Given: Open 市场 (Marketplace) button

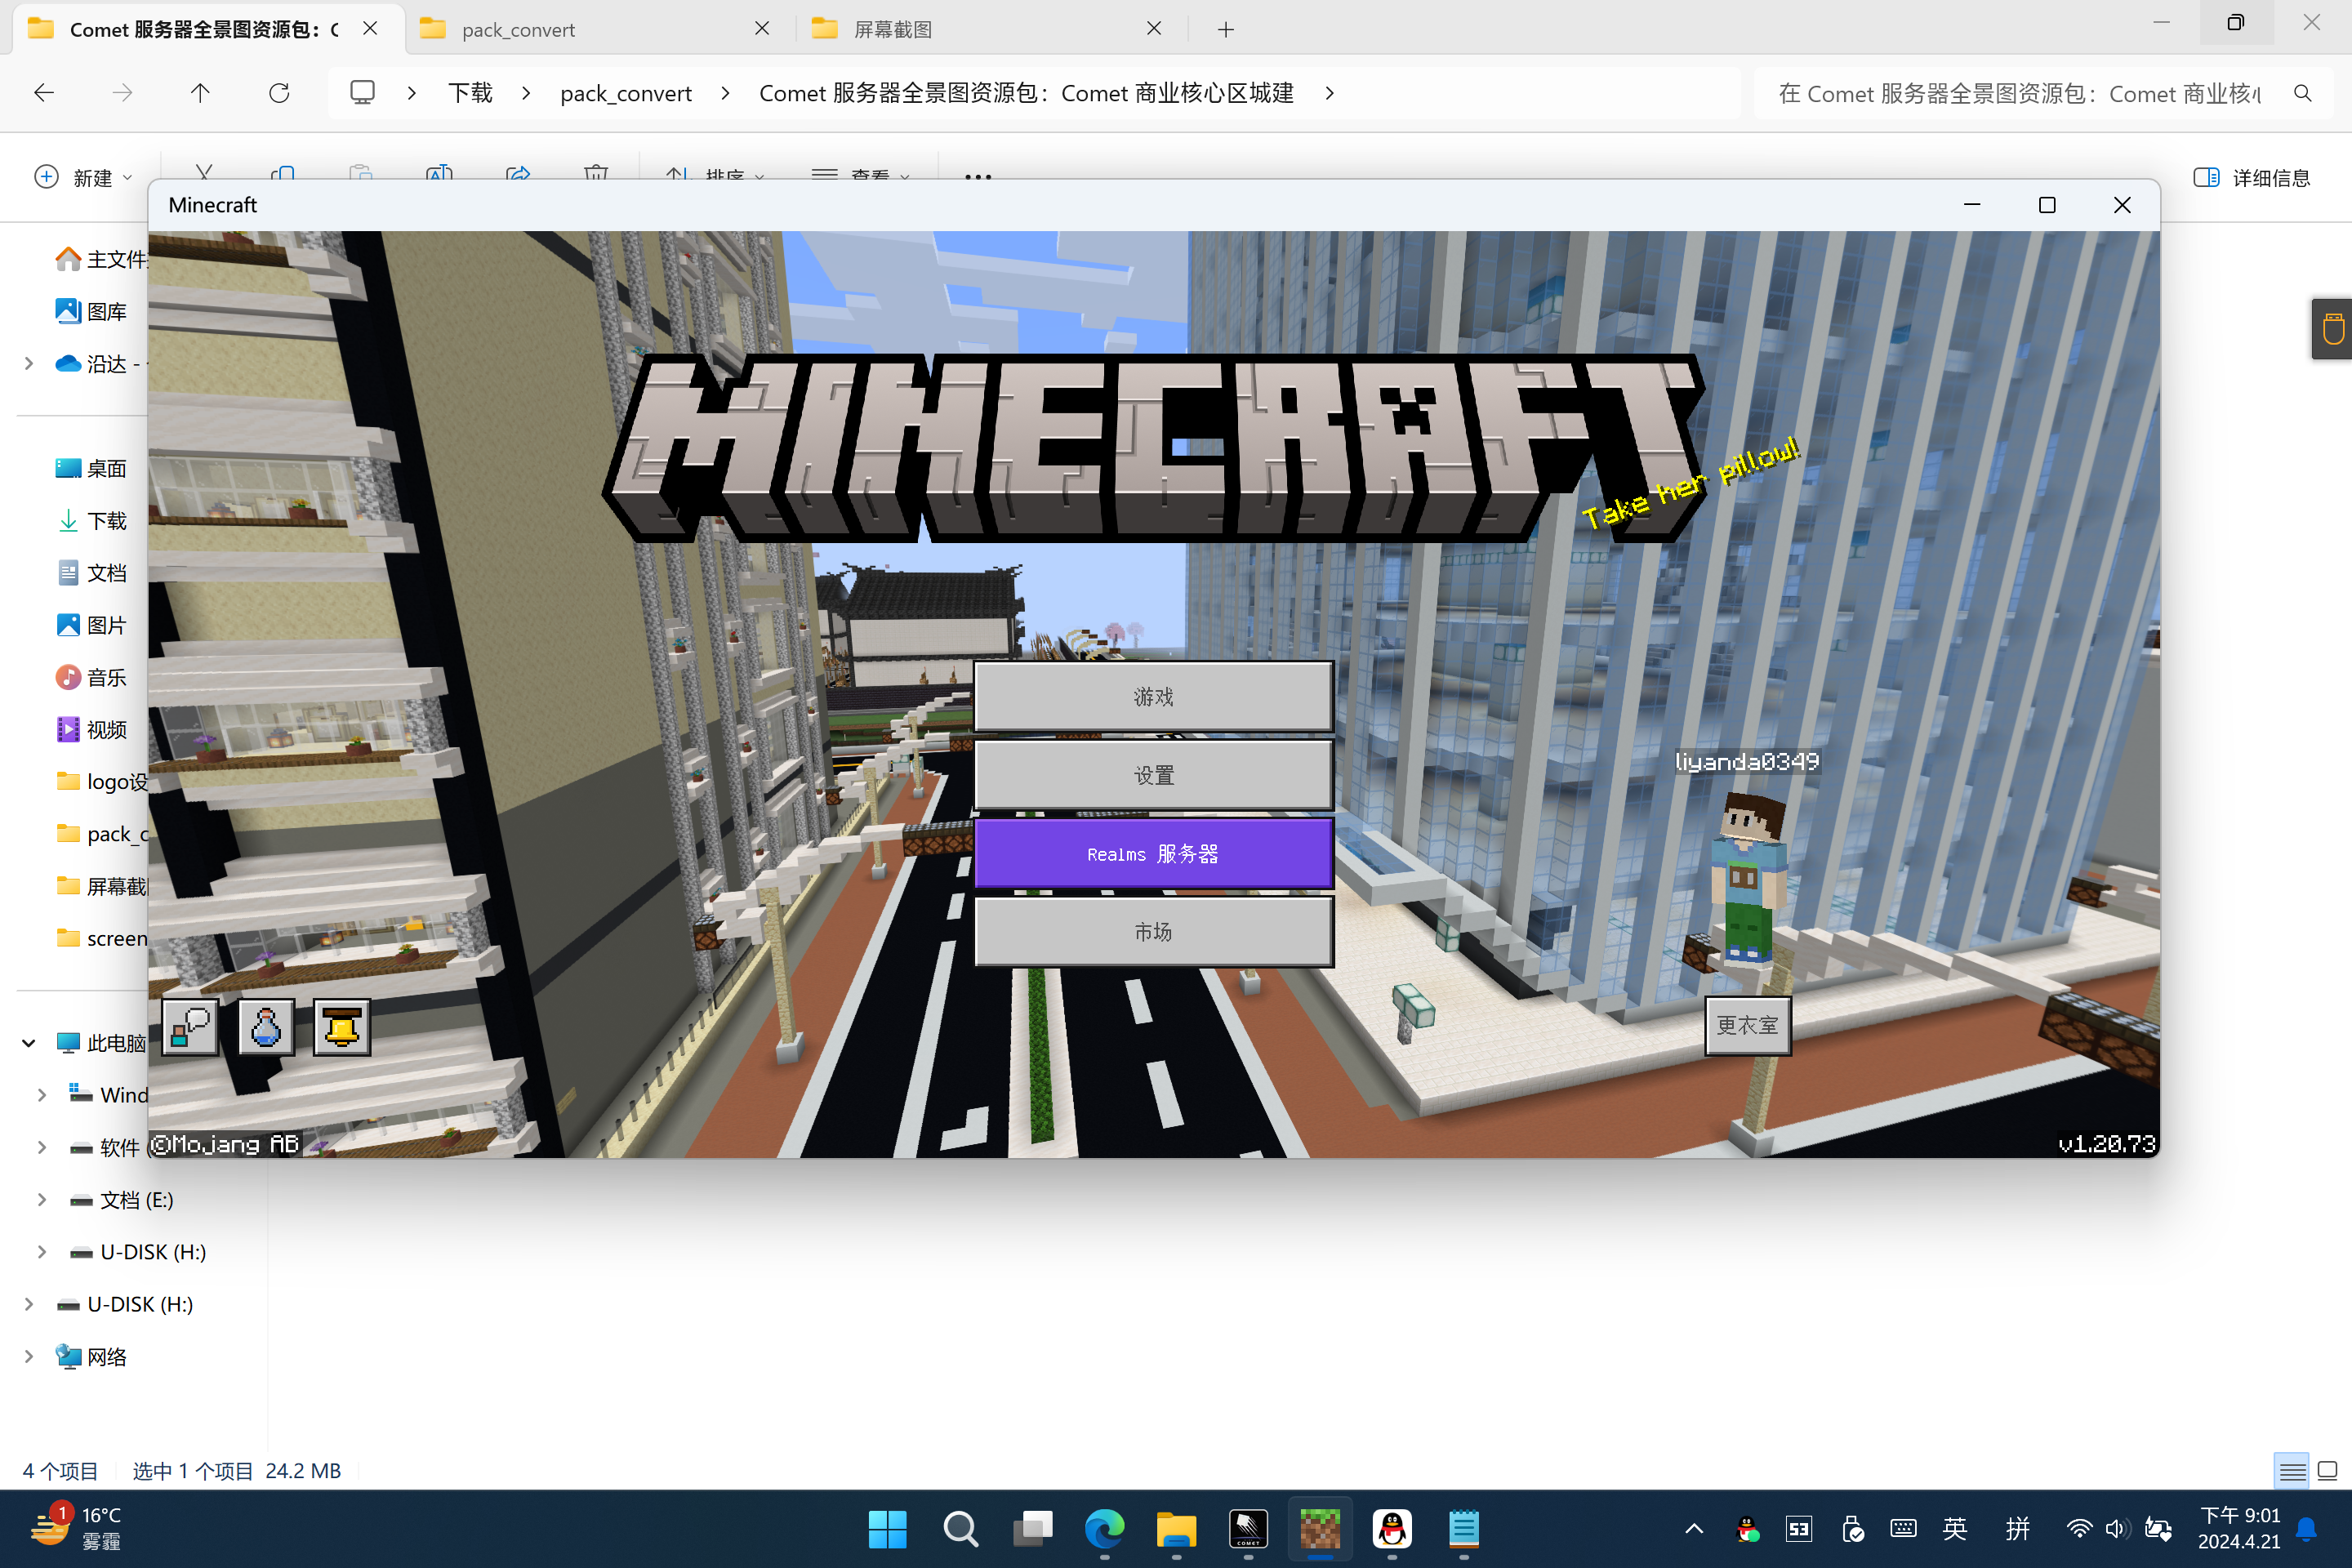Looking at the screenshot, I should point(1153,931).
